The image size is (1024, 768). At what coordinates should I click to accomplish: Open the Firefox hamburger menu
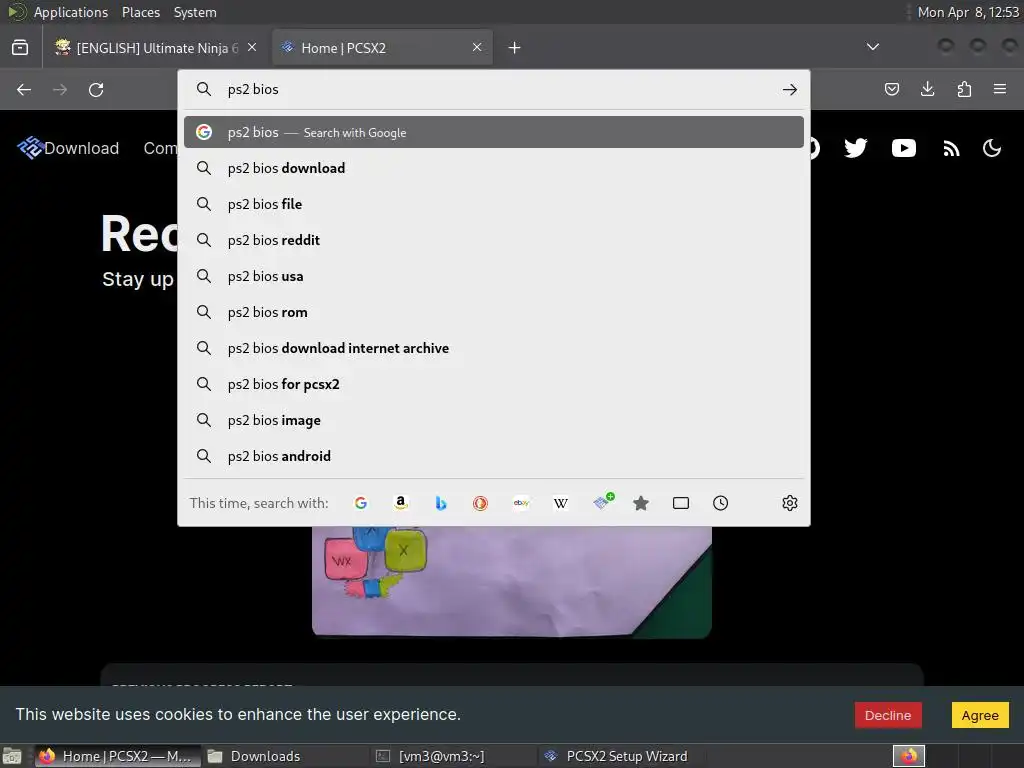[x=1000, y=89]
